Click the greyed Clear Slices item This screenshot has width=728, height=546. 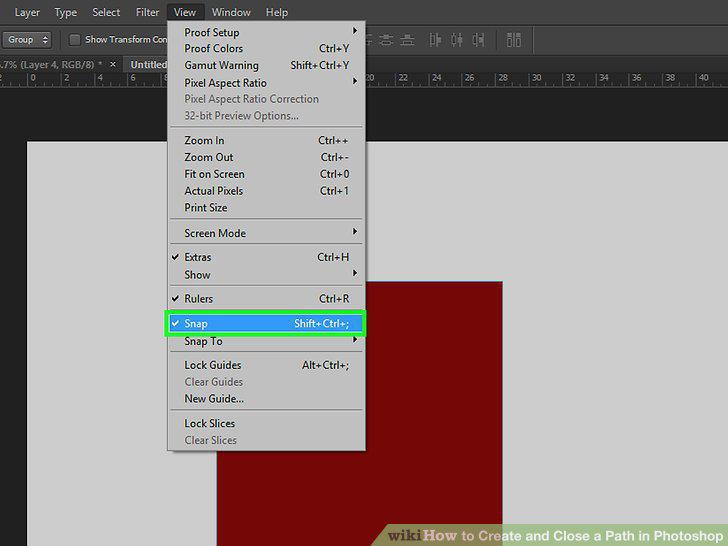coord(266,440)
